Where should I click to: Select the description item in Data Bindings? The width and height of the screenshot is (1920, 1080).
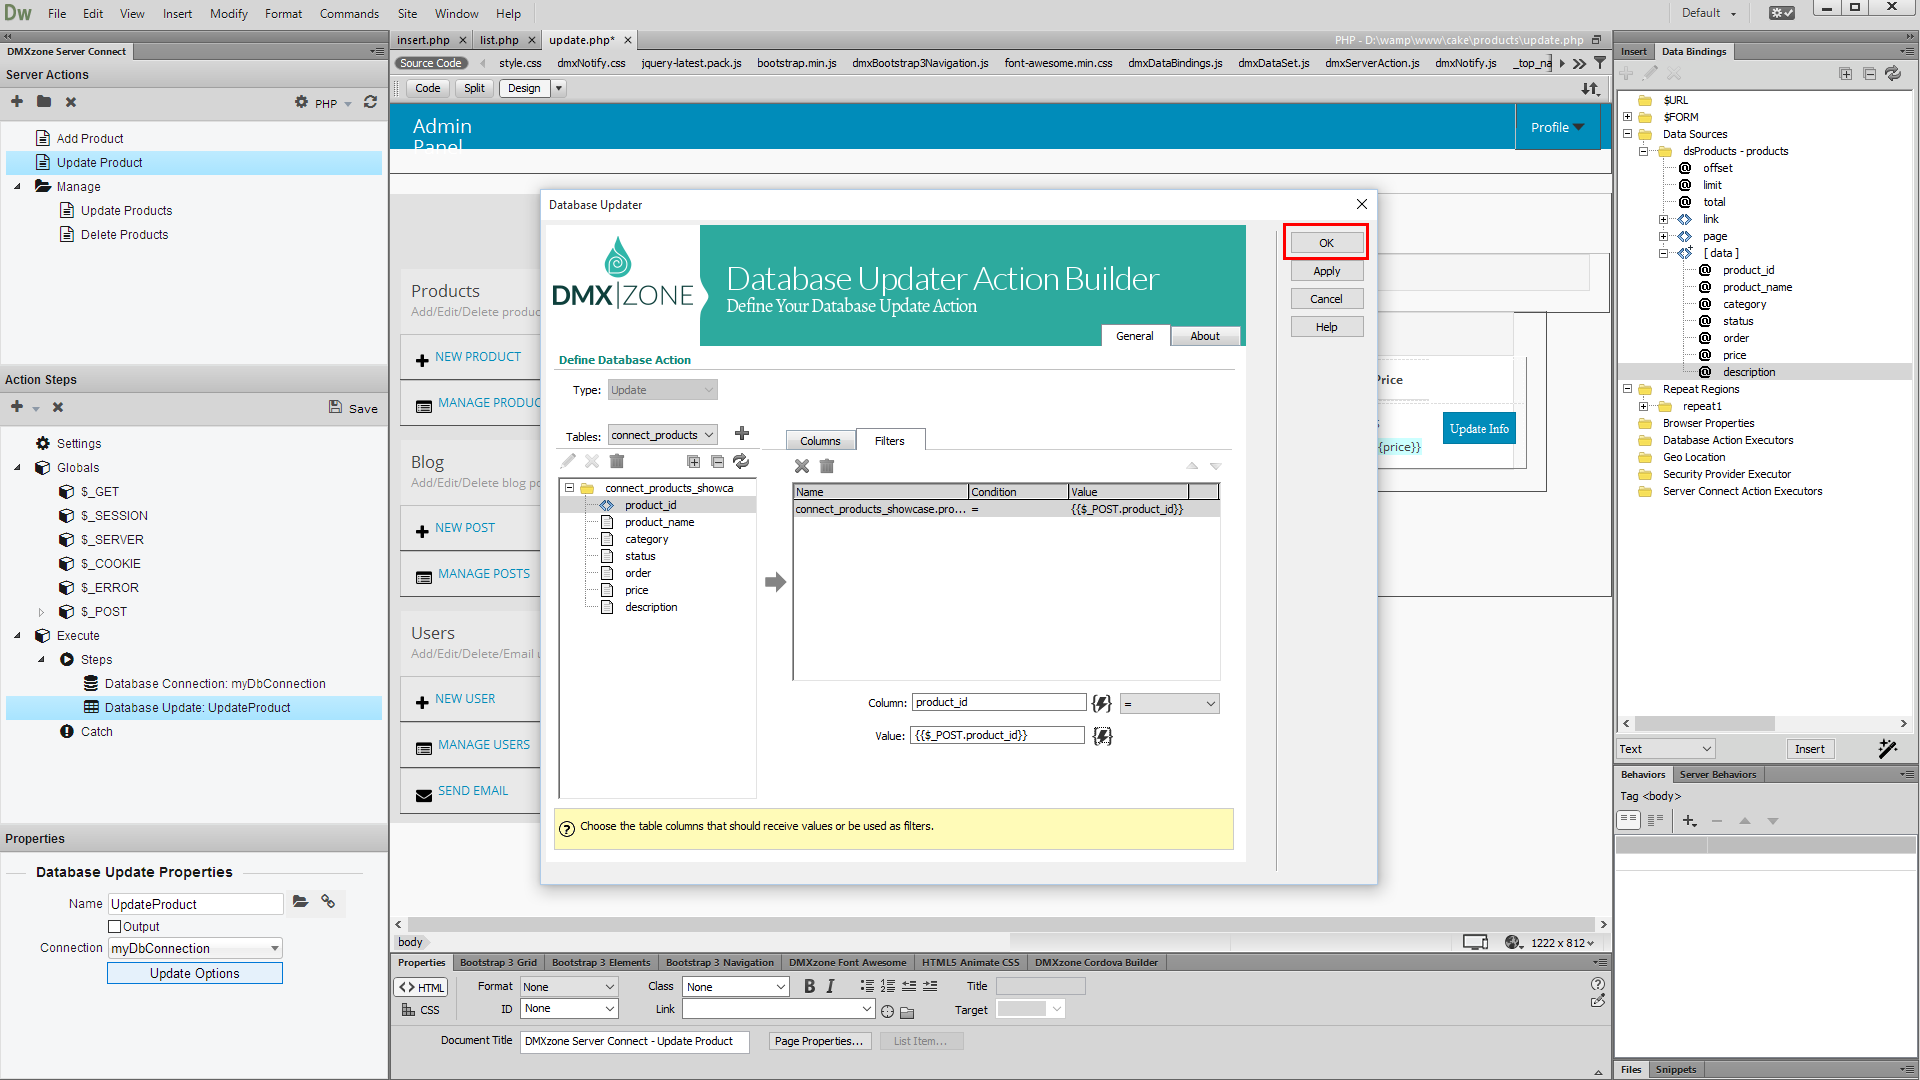1749,372
